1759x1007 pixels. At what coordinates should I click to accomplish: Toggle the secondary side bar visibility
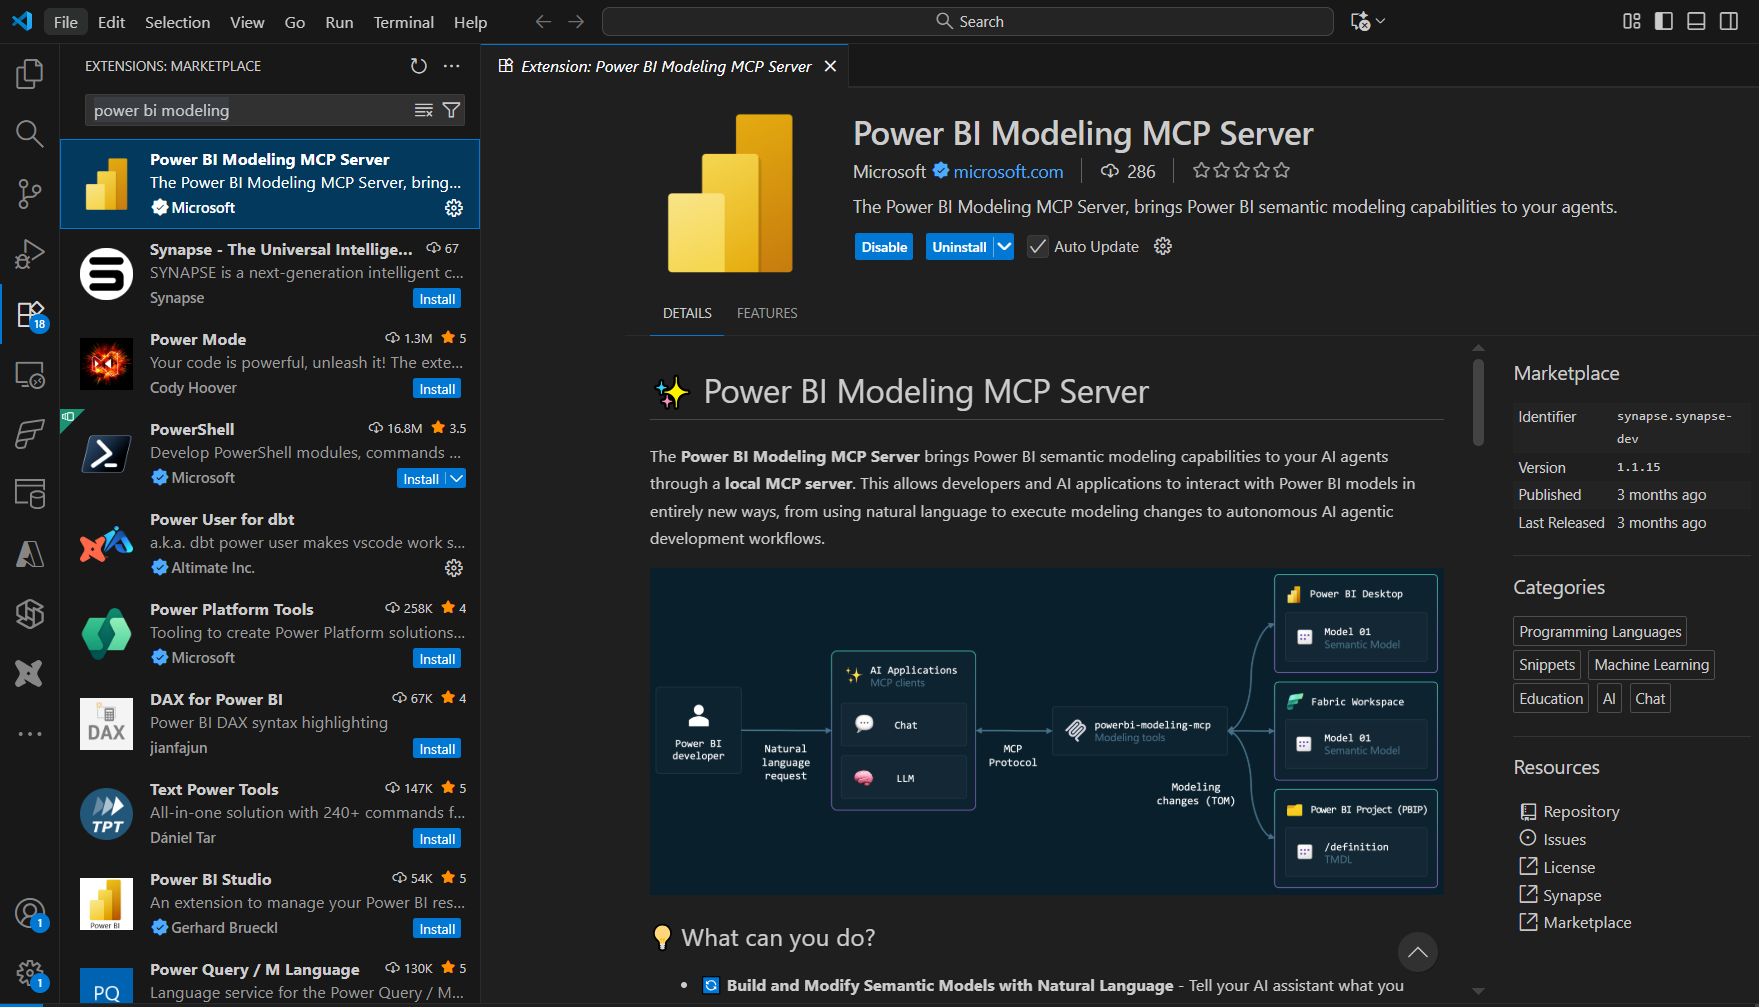1728,21
